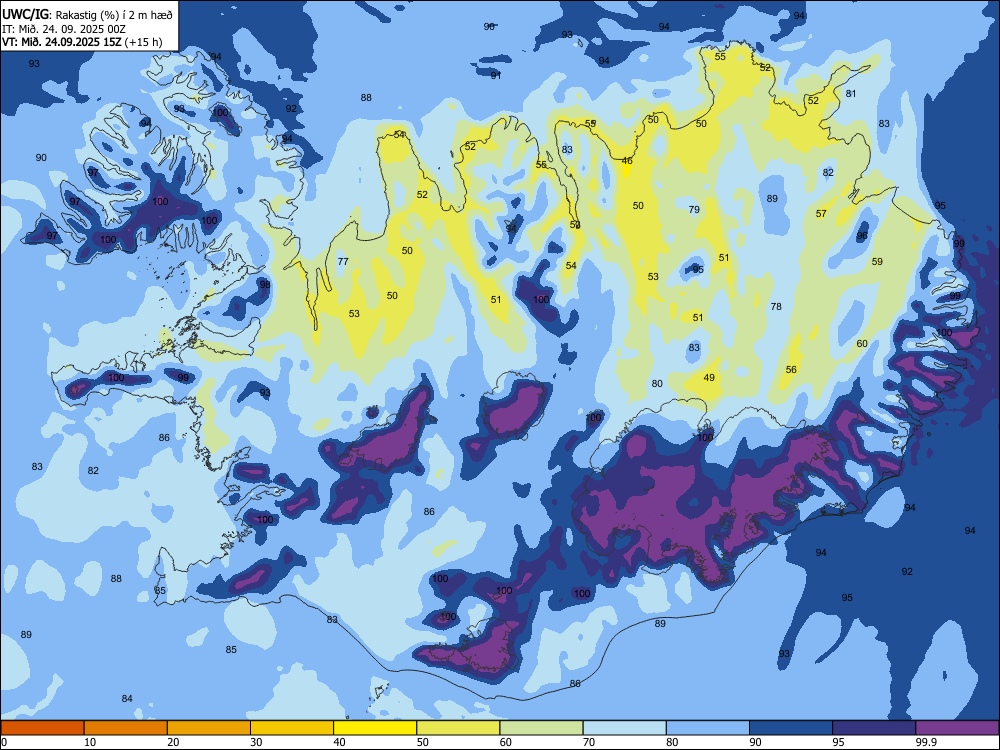Screen dimensions: 1000x750
Task: Click the 20–30 legend color swatch
Action: coord(209,728)
